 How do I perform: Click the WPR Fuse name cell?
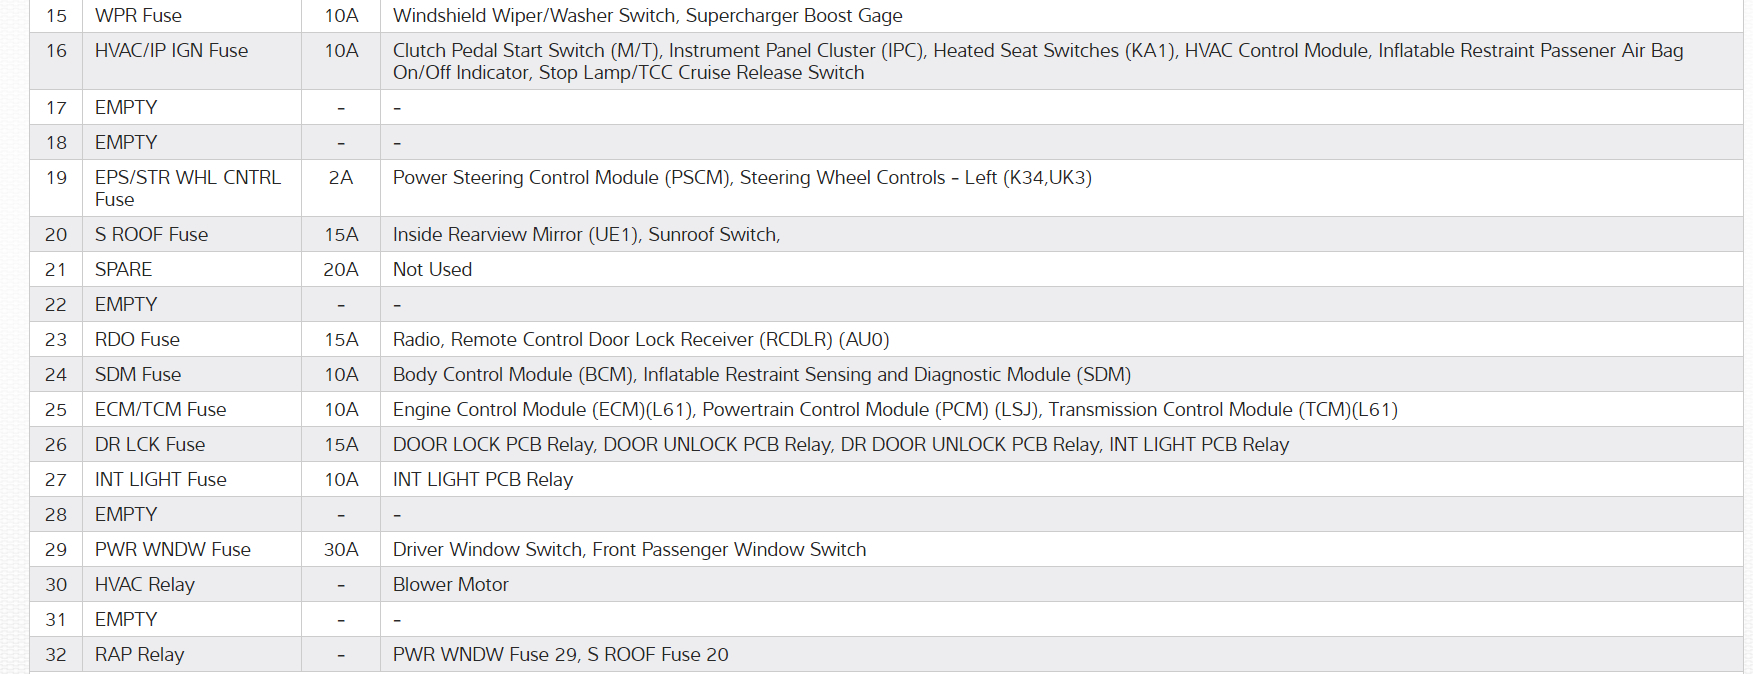click(138, 16)
